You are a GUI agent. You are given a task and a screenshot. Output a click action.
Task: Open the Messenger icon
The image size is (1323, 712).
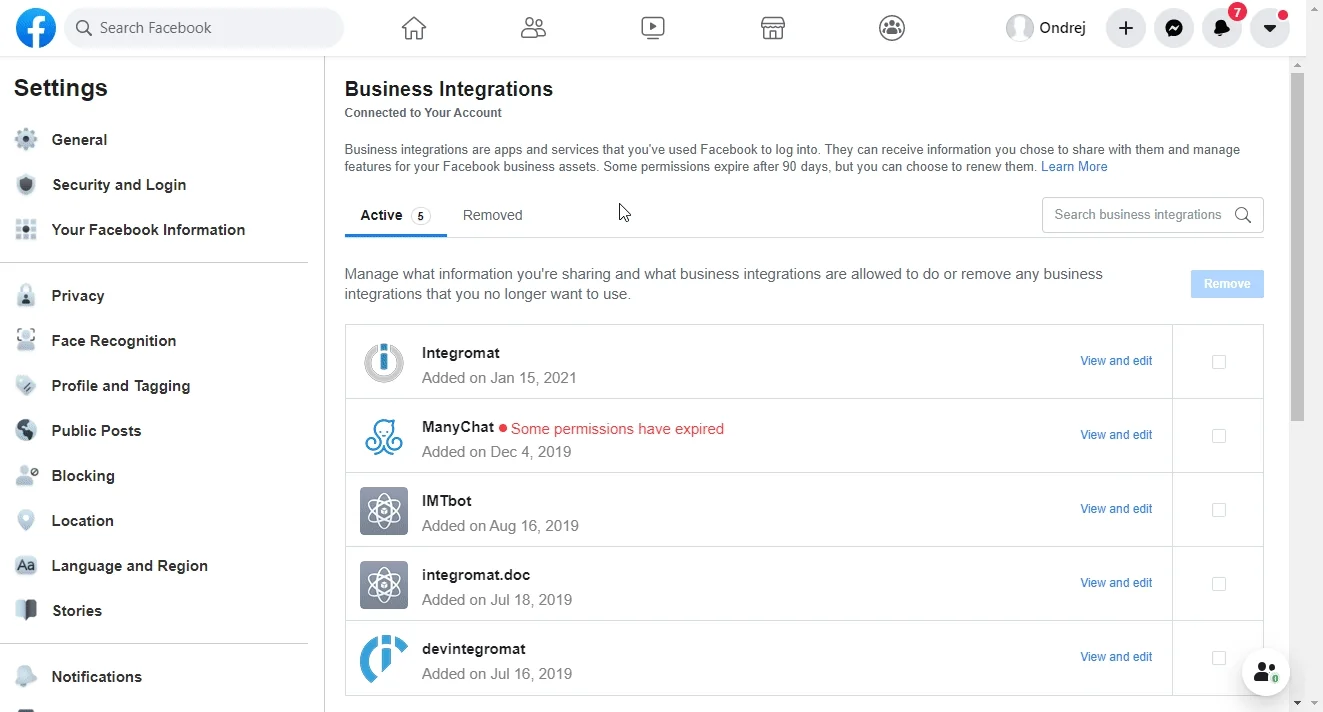click(x=1174, y=28)
